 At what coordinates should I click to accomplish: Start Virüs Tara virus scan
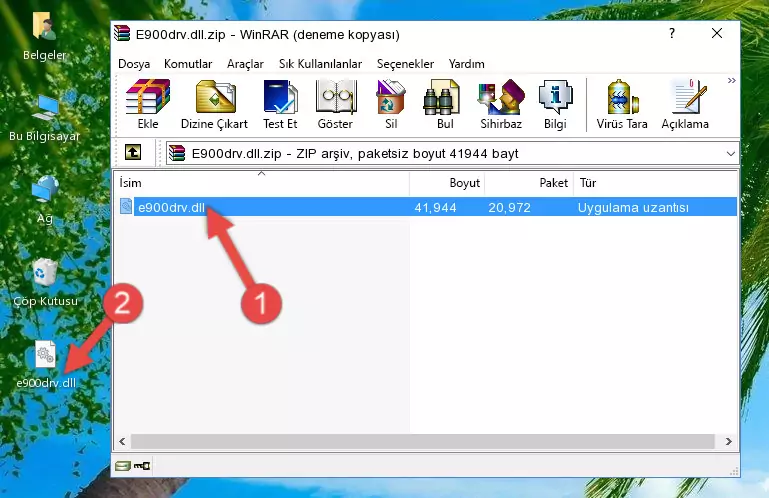(x=622, y=105)
